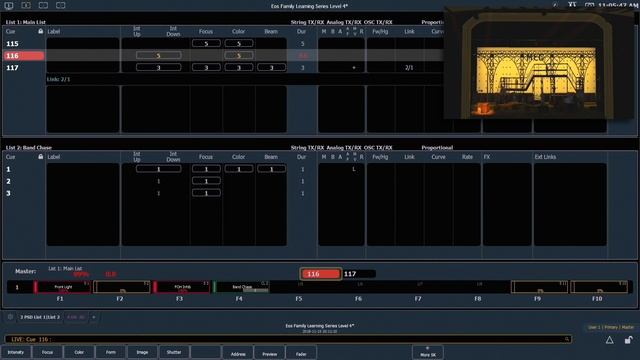Toggle the padlock icon at bottom-right
Screen dimensions: 640x360
(629, 340)
